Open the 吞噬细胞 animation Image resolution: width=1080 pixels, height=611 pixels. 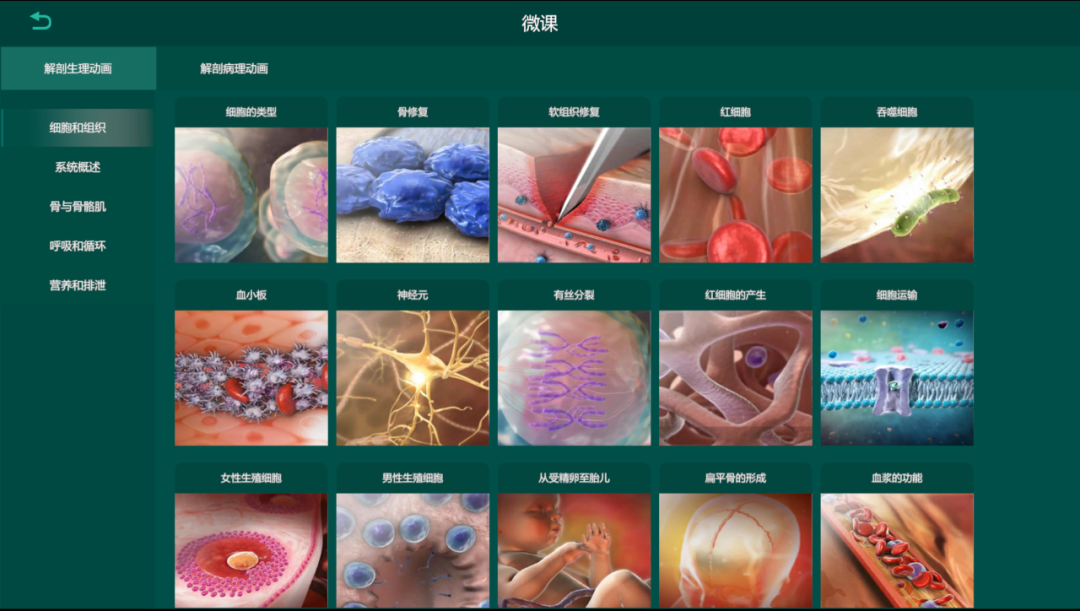tap(897, 195)
